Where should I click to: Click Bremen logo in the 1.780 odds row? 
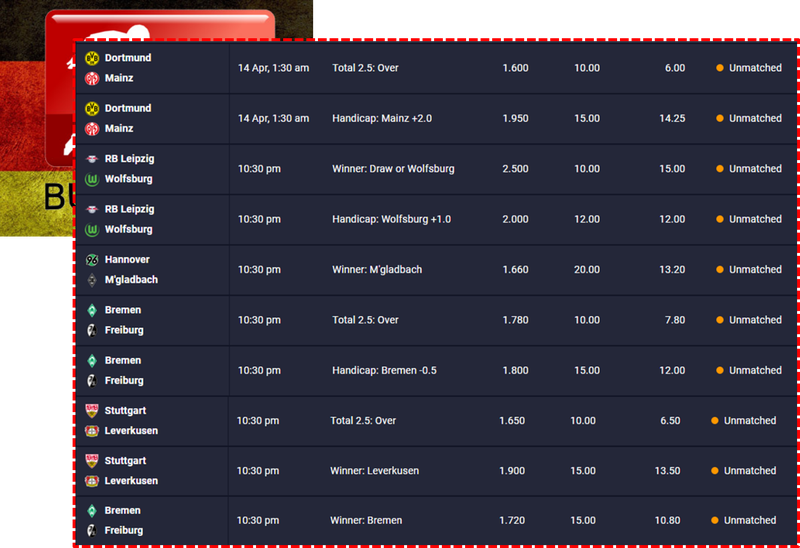click(x=92, y=310)
